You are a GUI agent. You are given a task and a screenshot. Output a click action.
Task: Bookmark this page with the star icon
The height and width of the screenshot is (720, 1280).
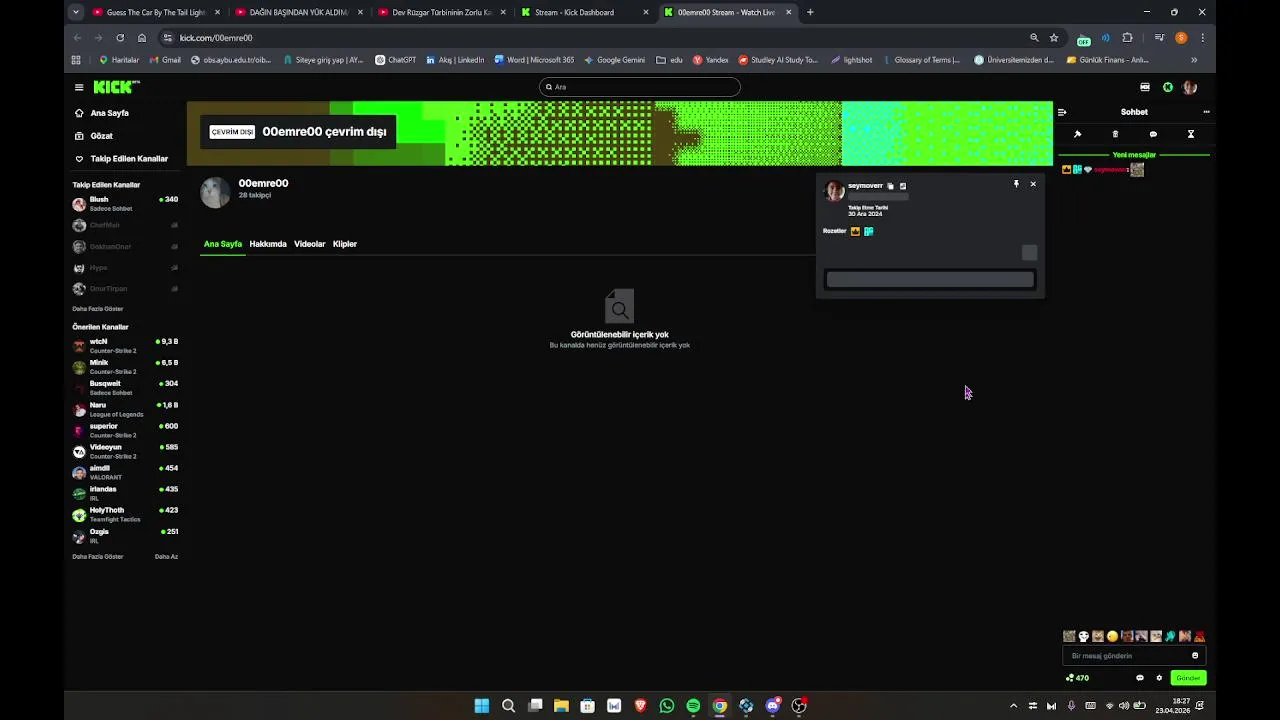[1054, 38]
